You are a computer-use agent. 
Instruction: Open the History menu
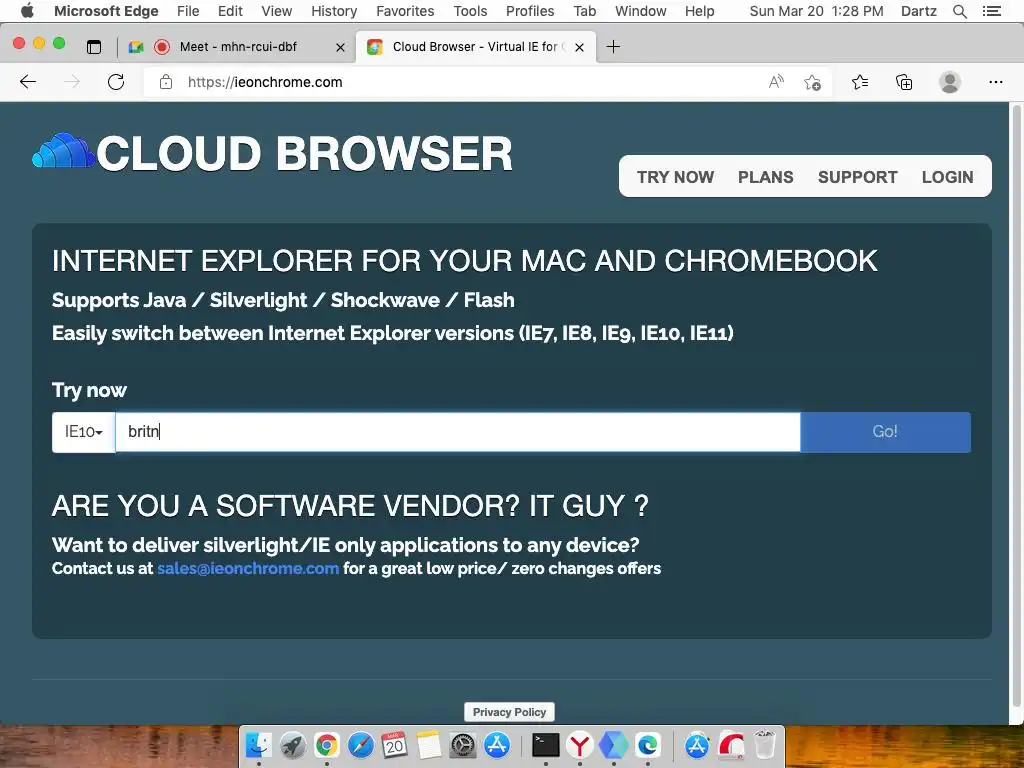click(334, 11)
